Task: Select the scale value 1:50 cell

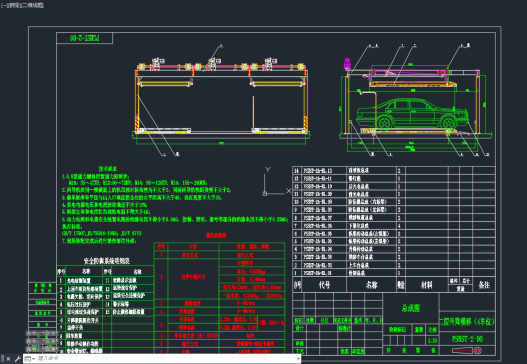Action: coord(433,340)
